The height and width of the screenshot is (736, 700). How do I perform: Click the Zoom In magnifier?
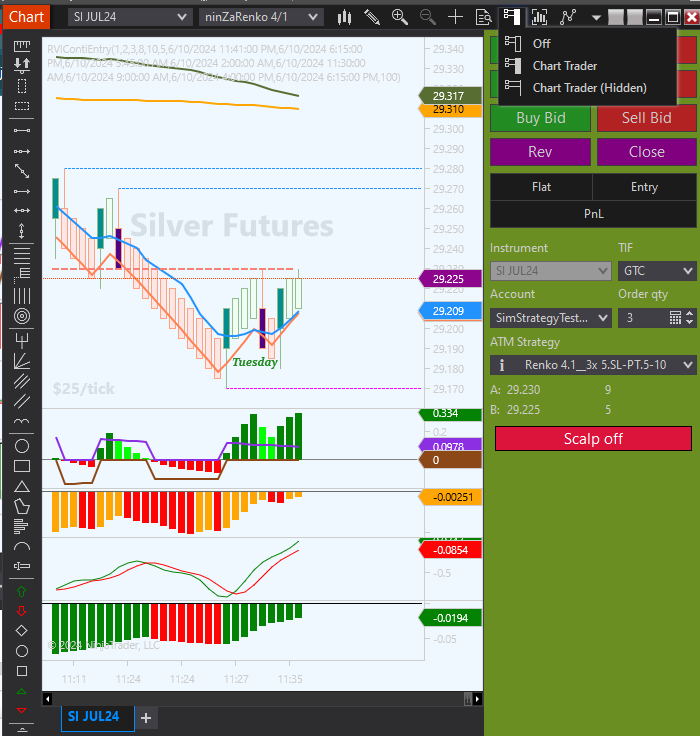click(400, 17)
